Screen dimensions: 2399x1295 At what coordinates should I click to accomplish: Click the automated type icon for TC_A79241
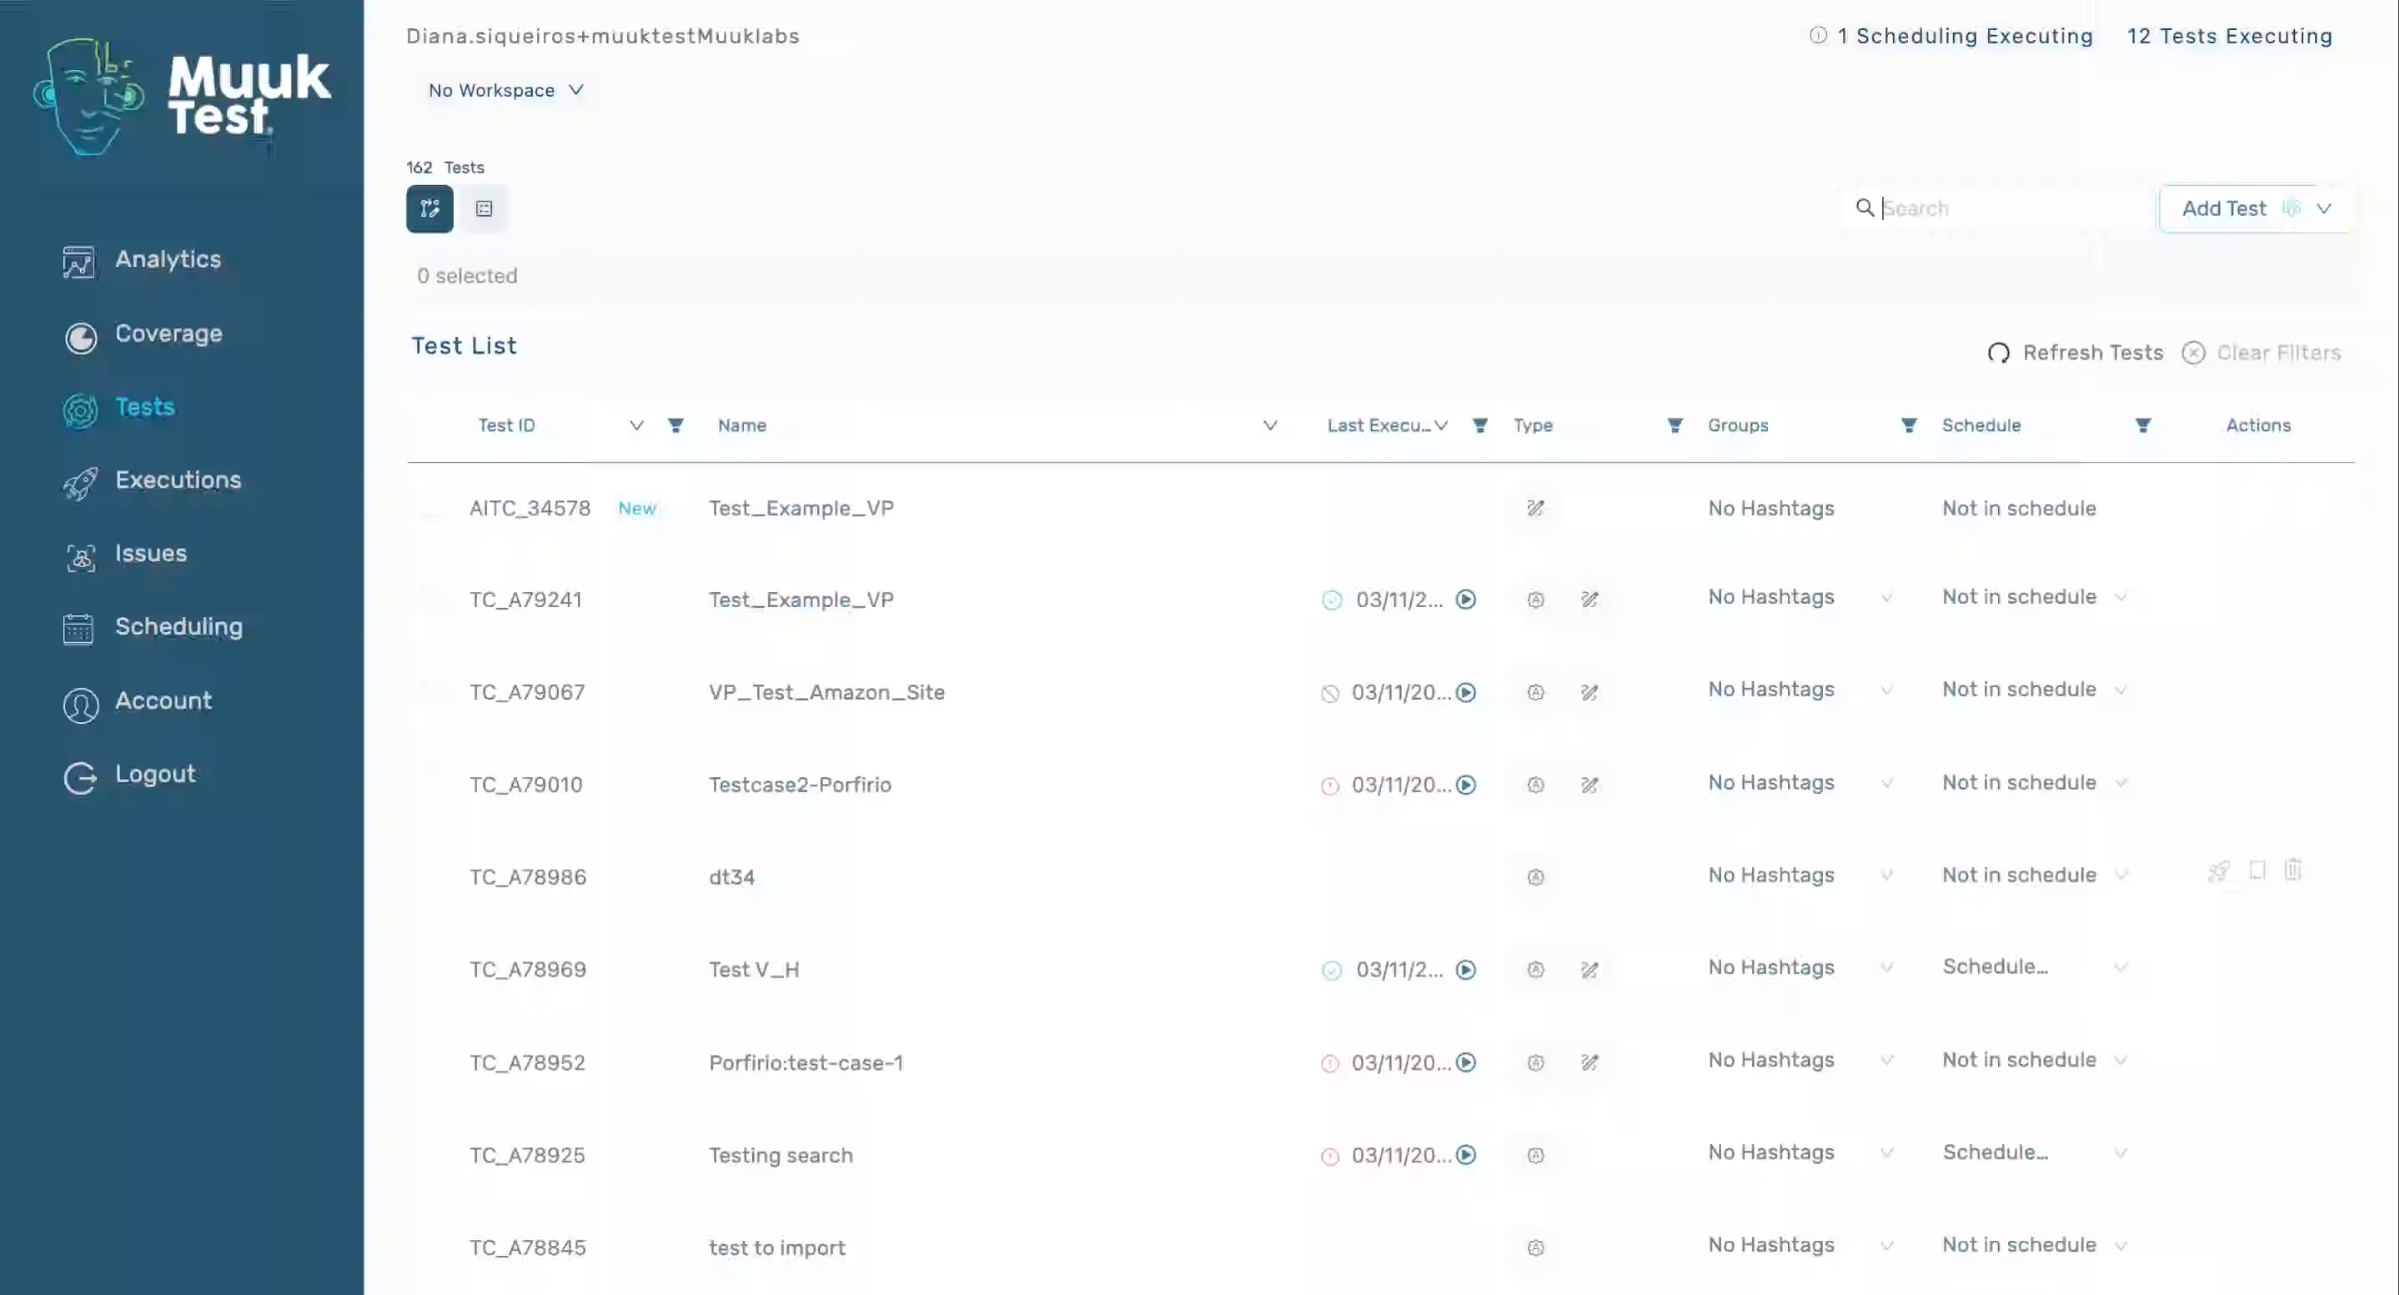tap(1536, 600)
